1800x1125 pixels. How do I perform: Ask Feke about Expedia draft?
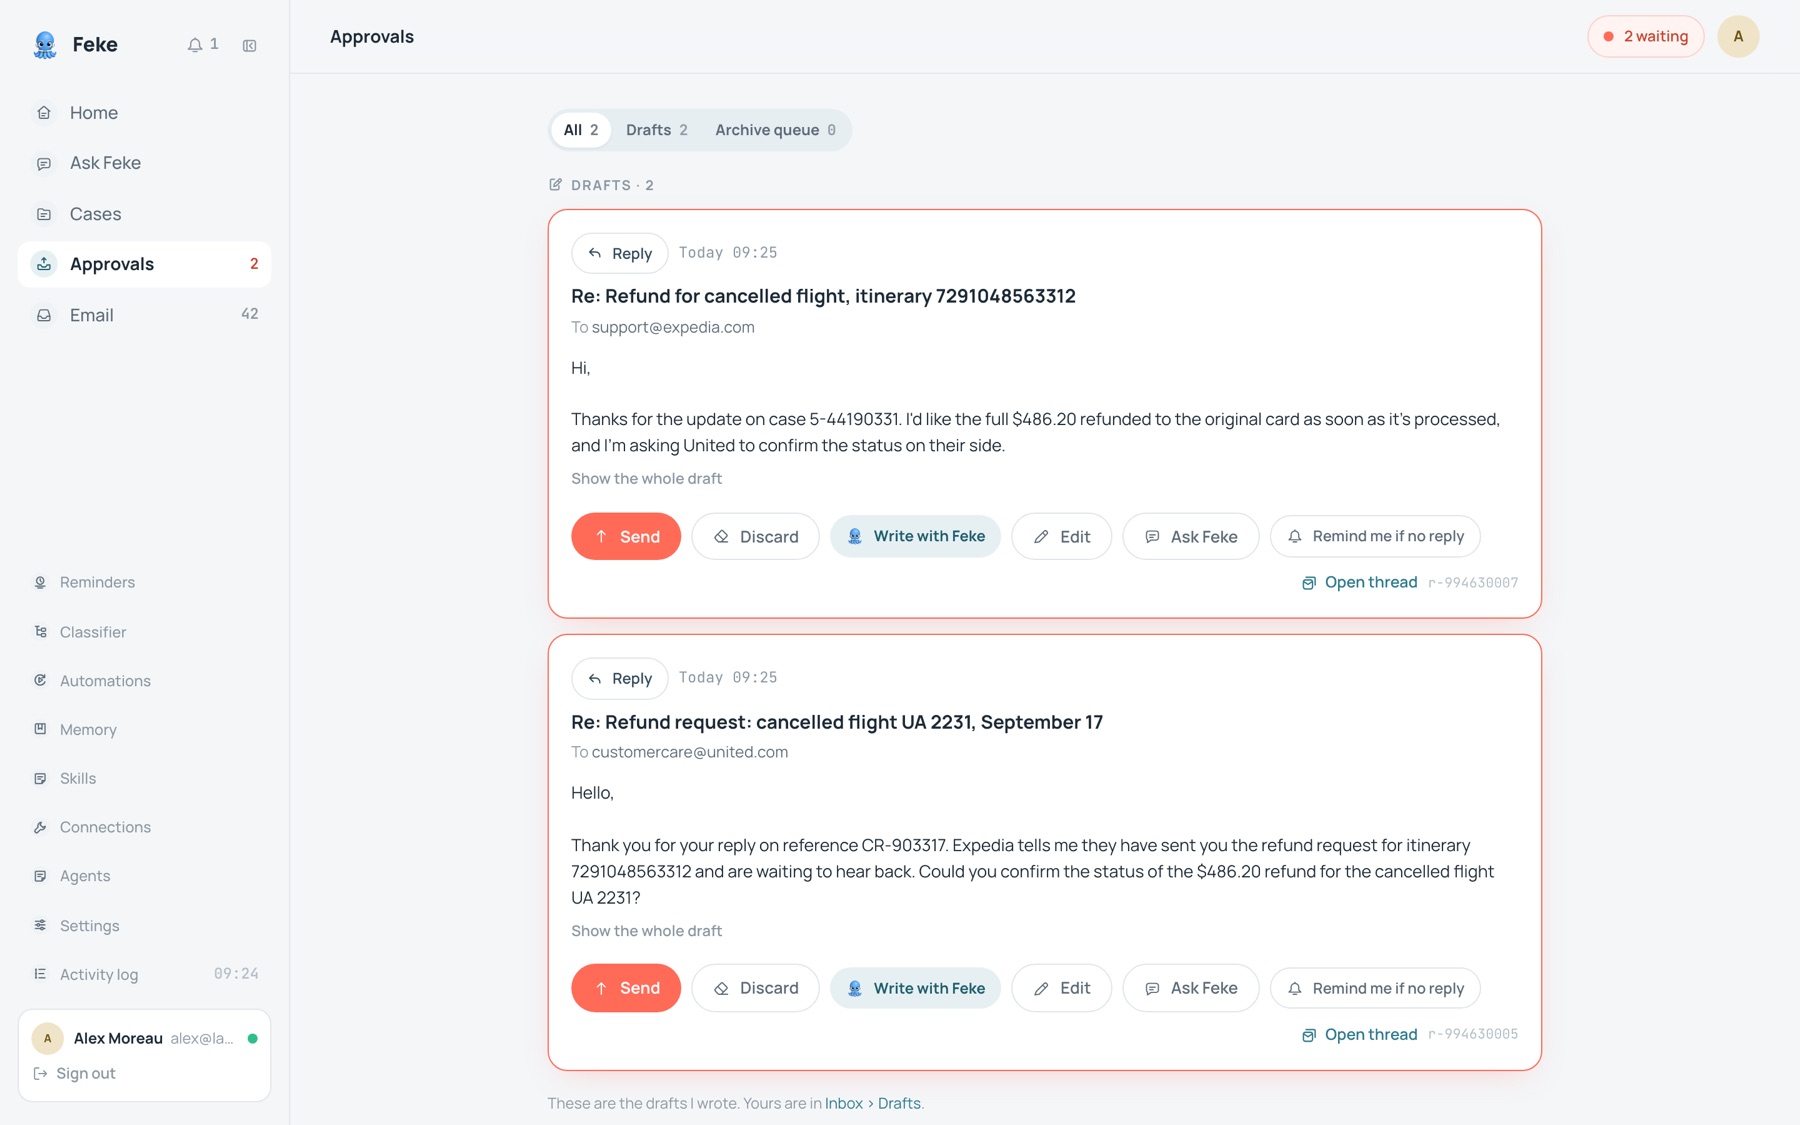[1190, 536]
